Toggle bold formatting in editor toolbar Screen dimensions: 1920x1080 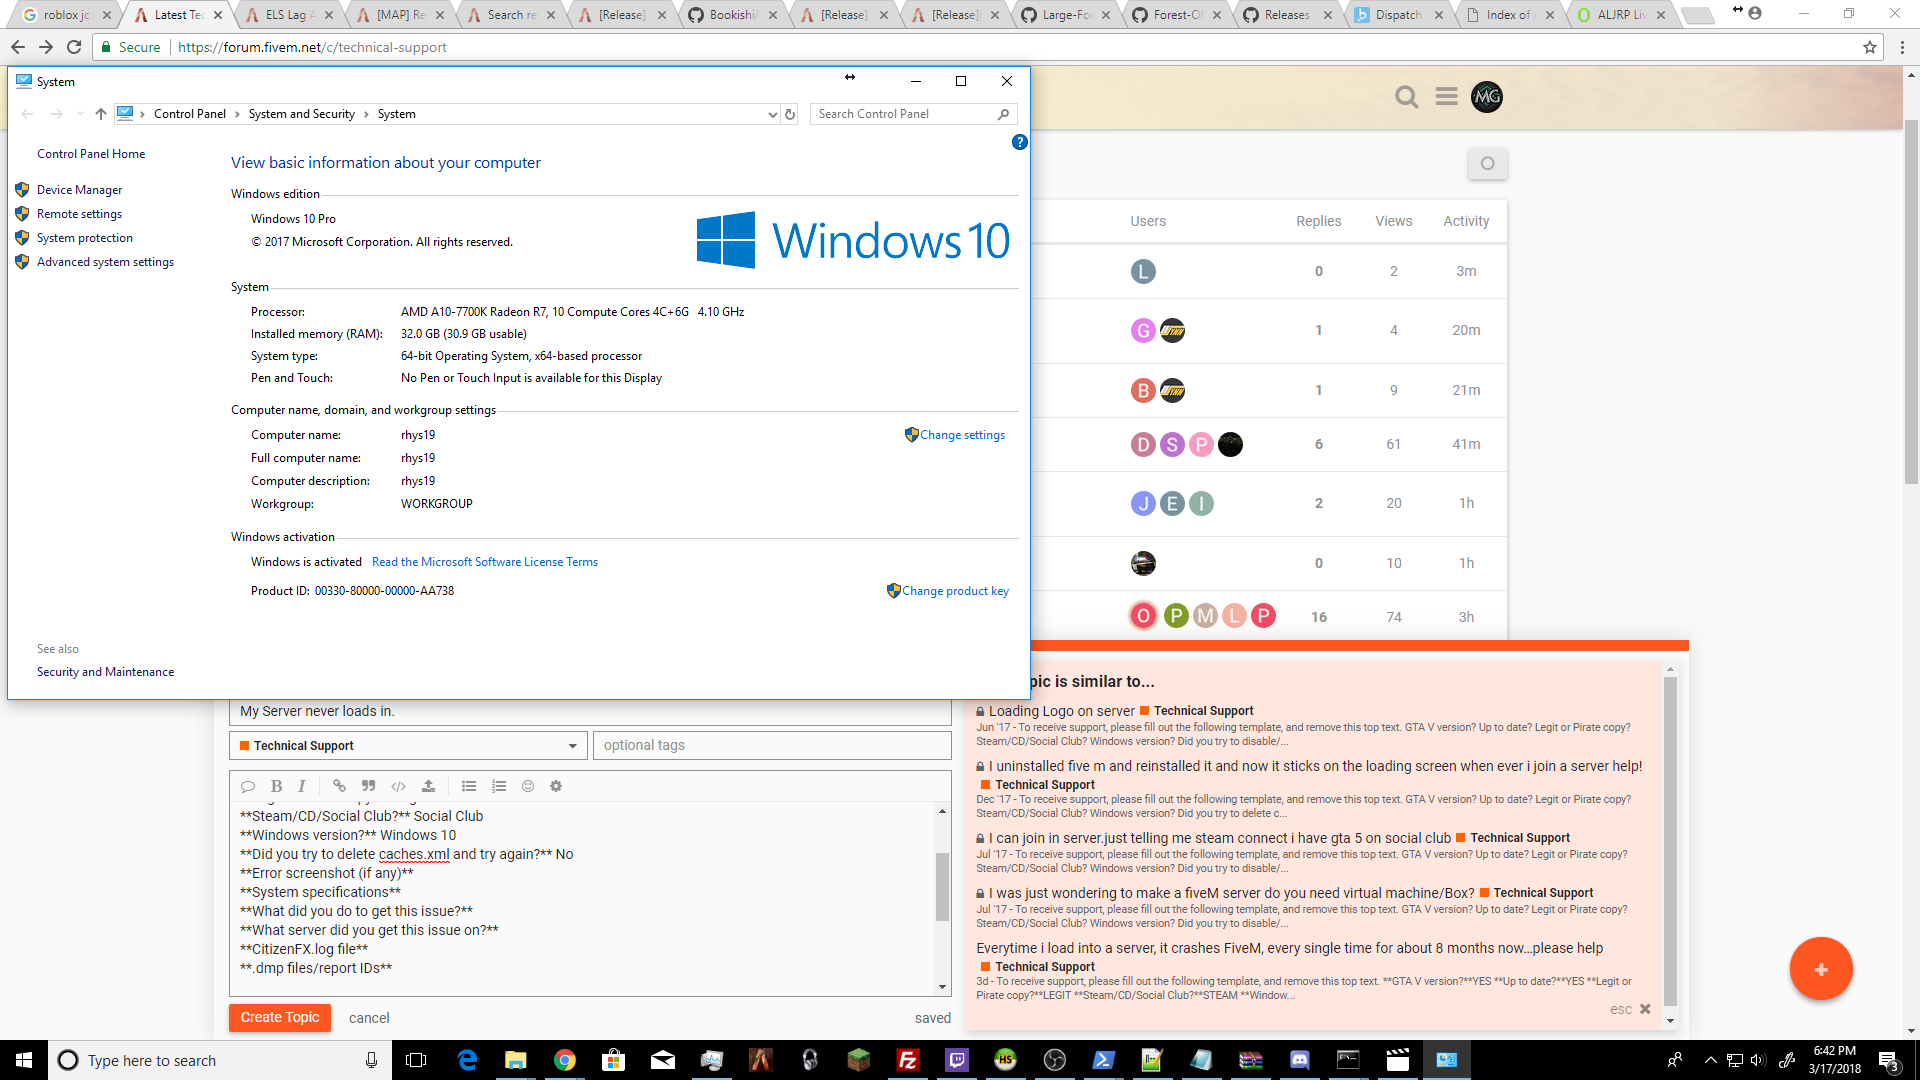click(x=277, y=786)
